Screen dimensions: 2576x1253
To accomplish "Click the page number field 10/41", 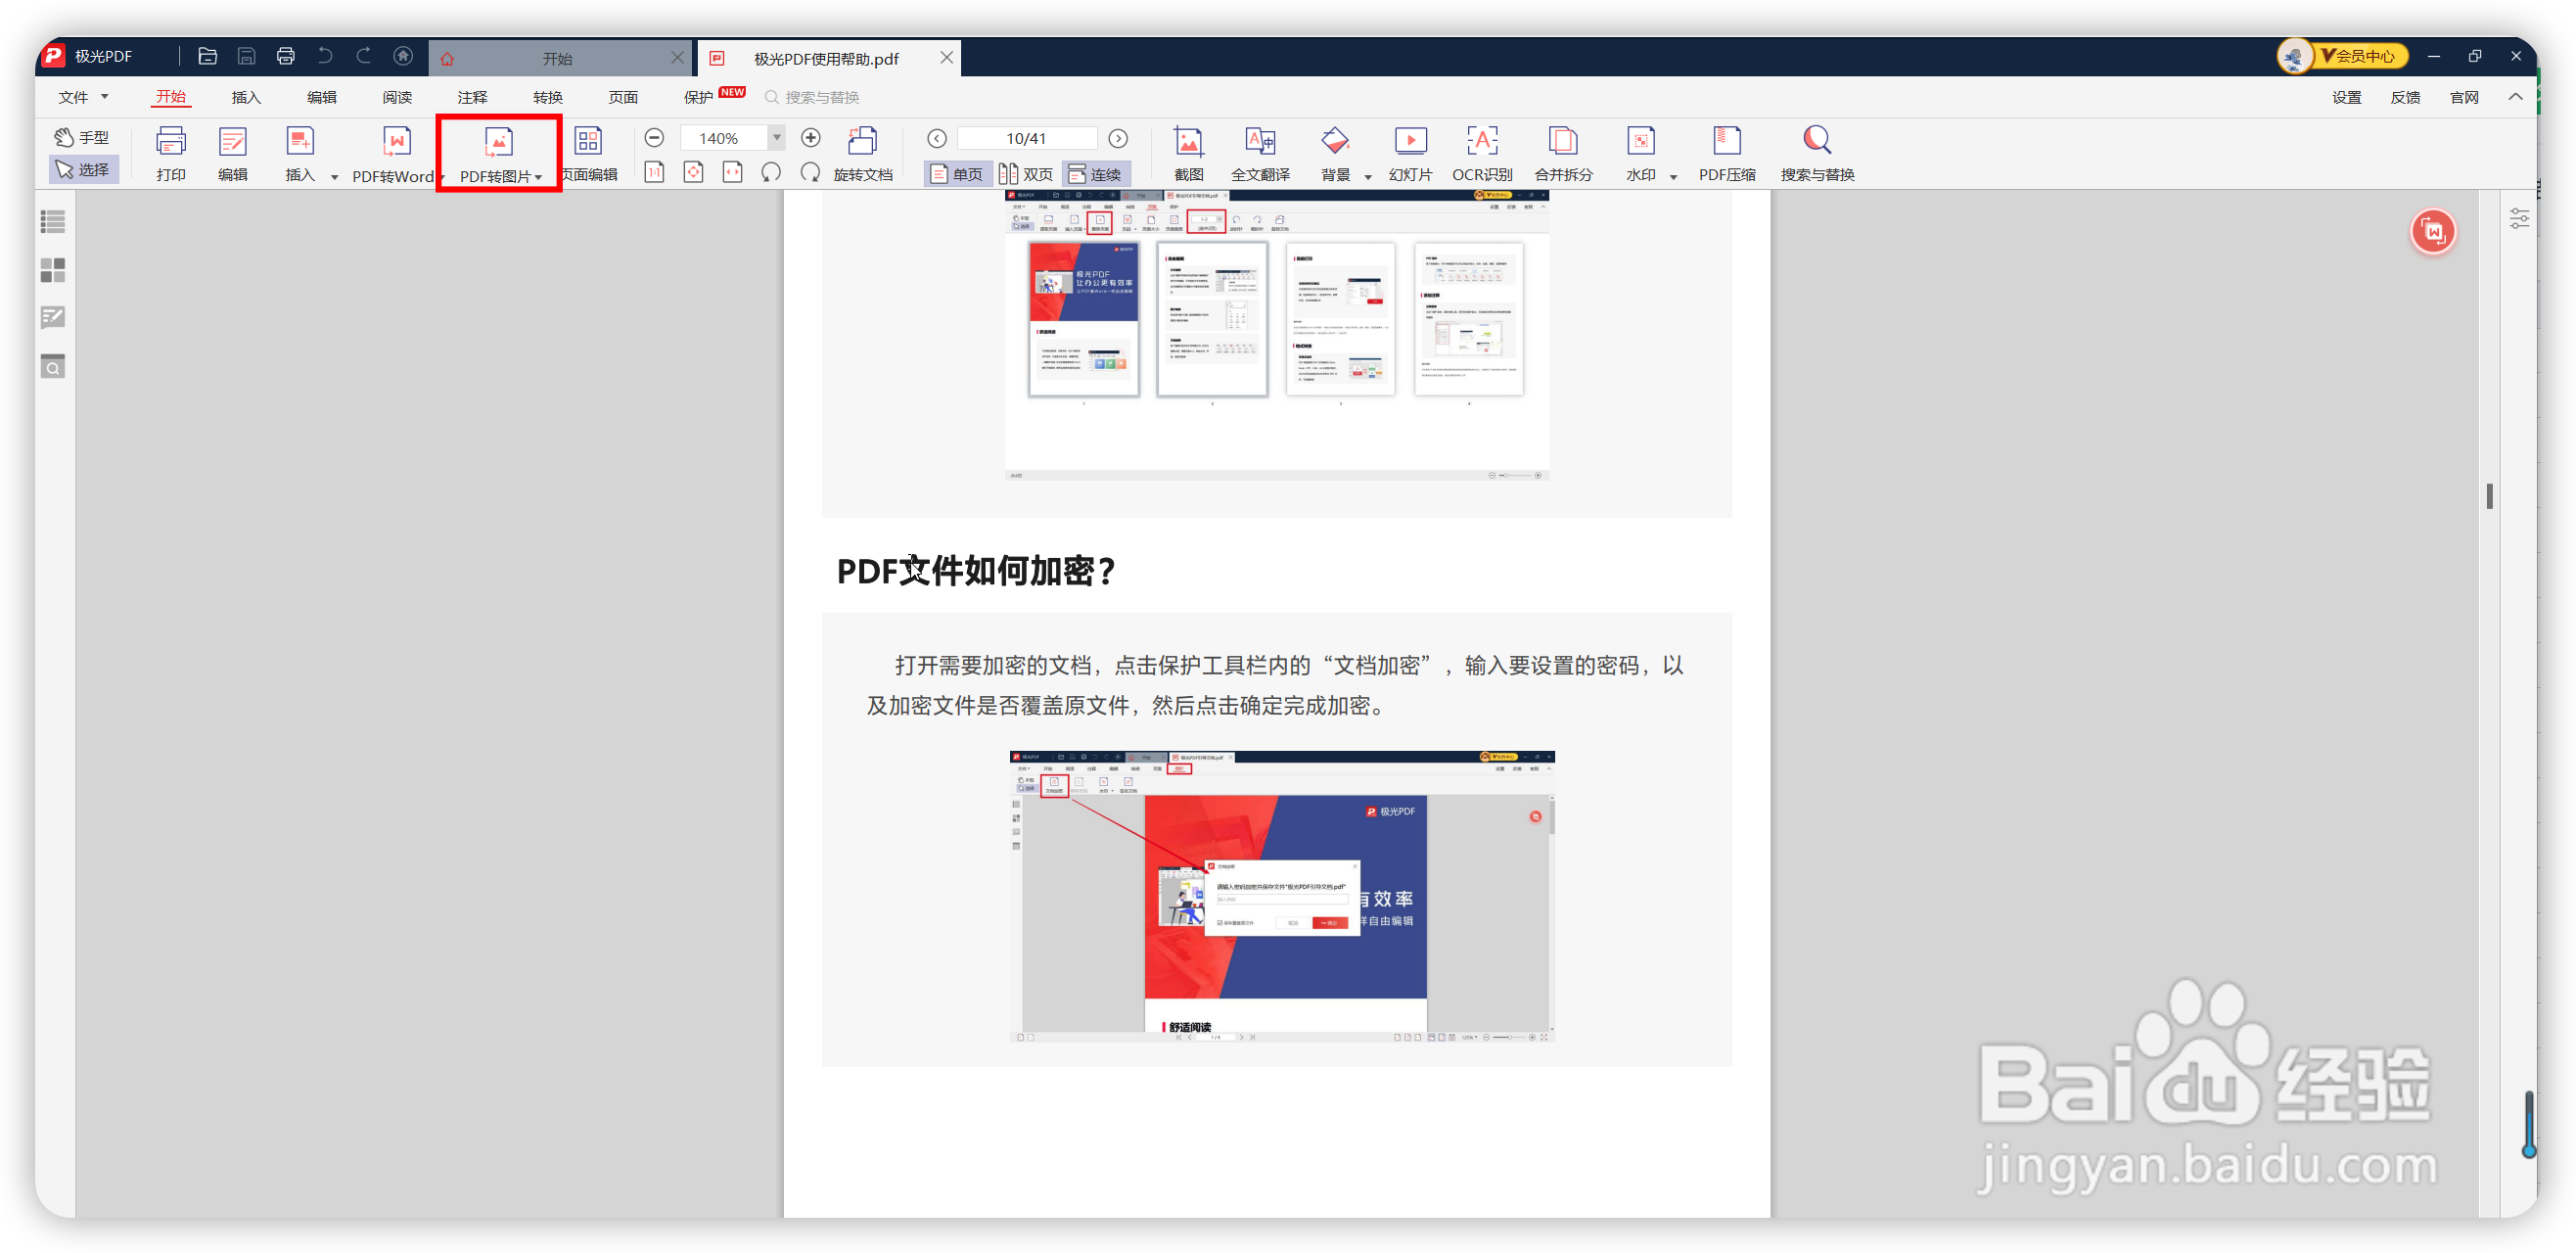I will 1026,138.
